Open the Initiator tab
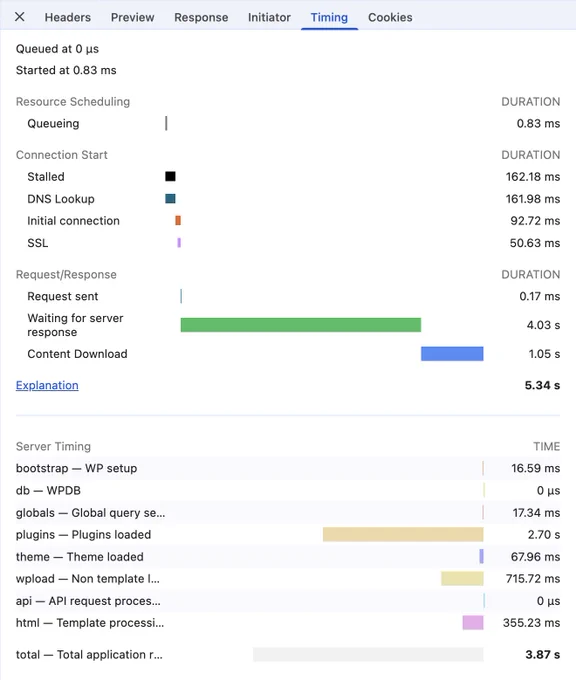Image resolution: width=576 pixels, height=680 pixels. tap(269, 17)
